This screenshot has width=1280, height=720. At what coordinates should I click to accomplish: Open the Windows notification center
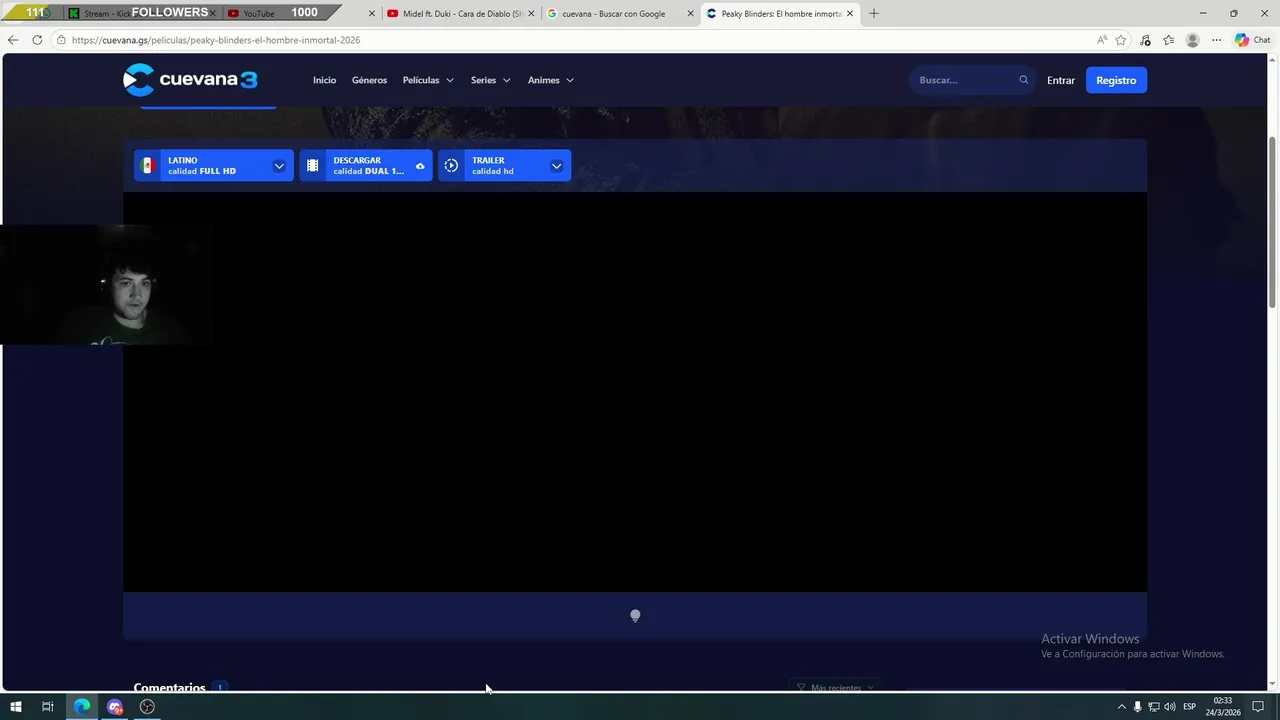[x=1259, y=707]
